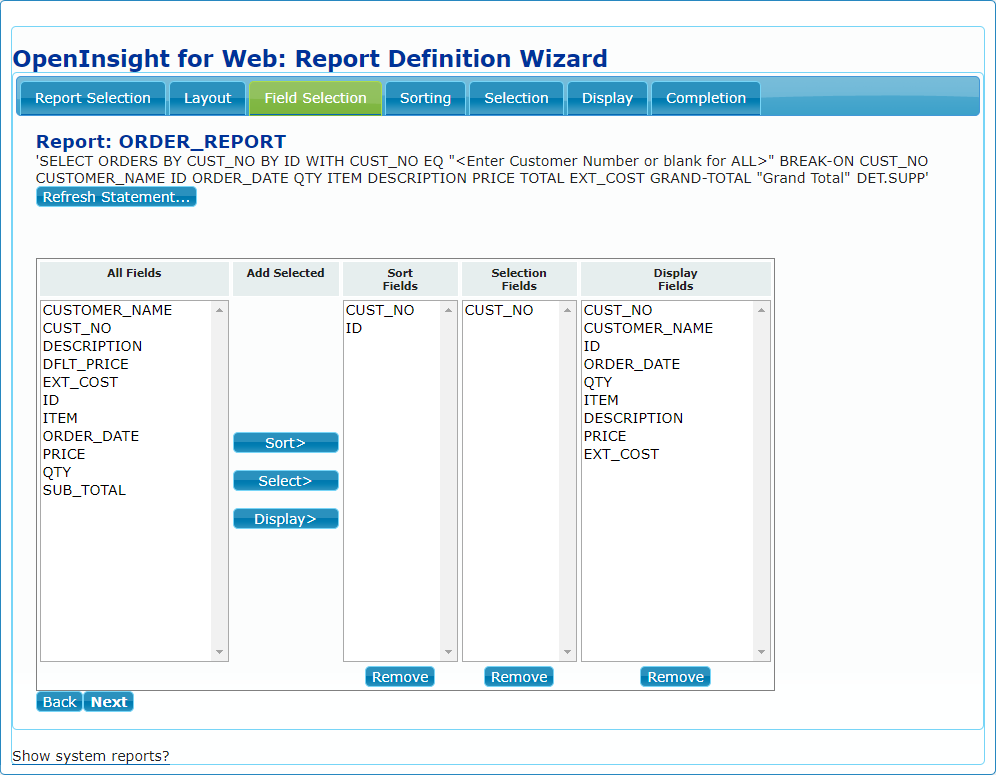The image size is (996, 775).
Task: Click the Display> button
Action: (285, 519)
